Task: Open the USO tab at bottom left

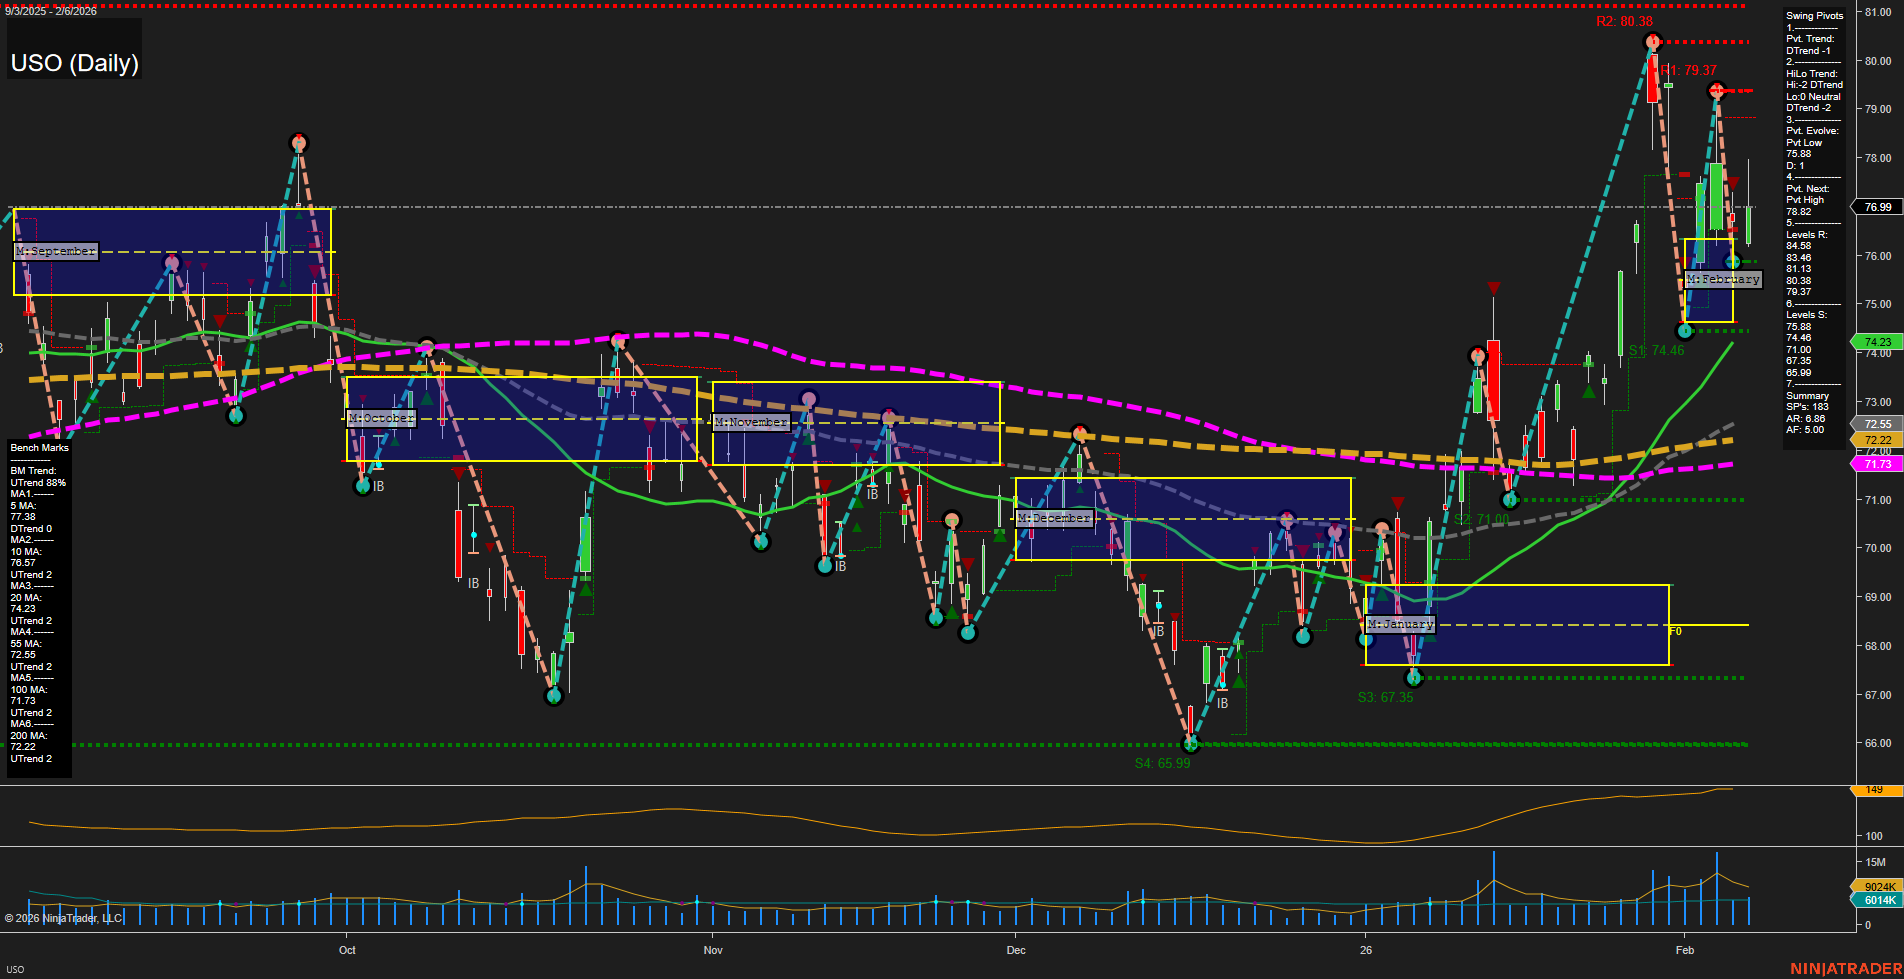Action: [15, 969]
